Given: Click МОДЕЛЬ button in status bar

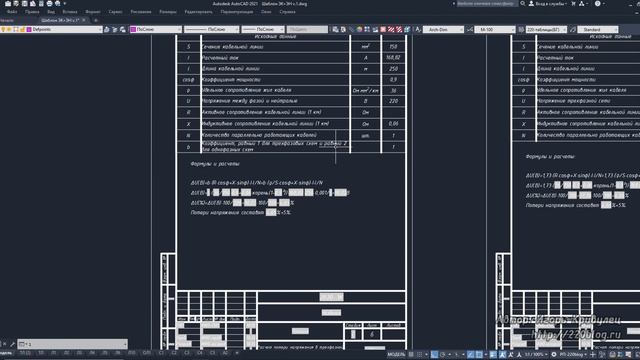Looking at the screenshot, I should (x=396, y=355).
